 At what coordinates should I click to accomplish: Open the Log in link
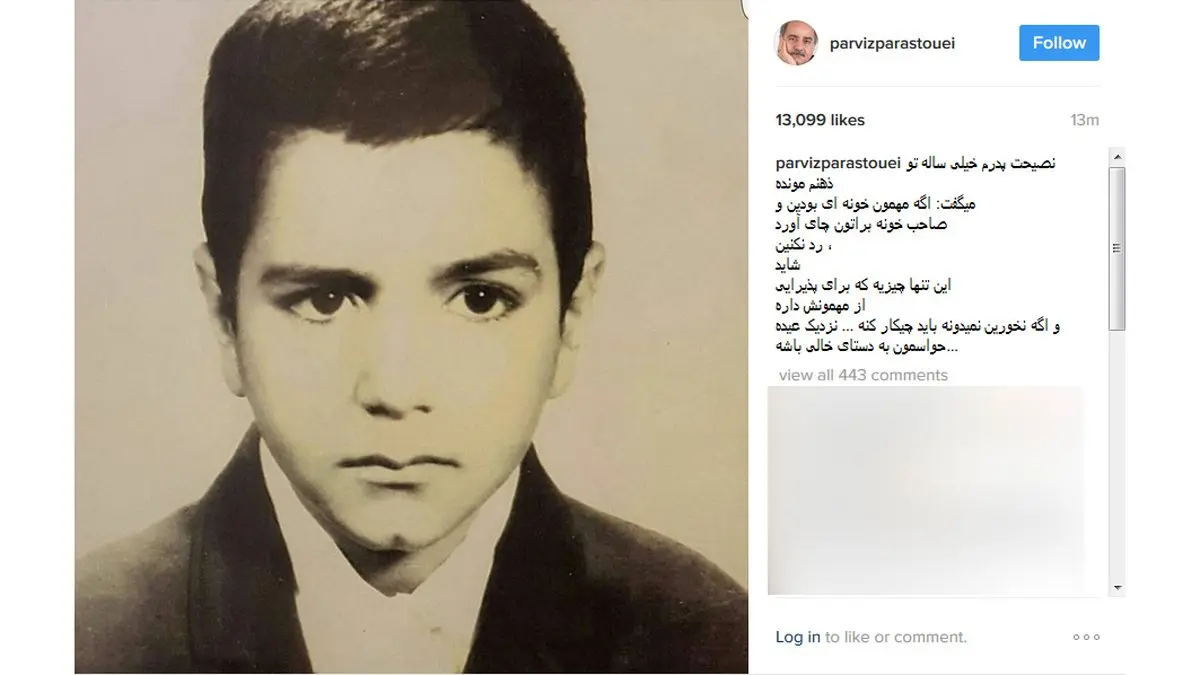point(798,637)
